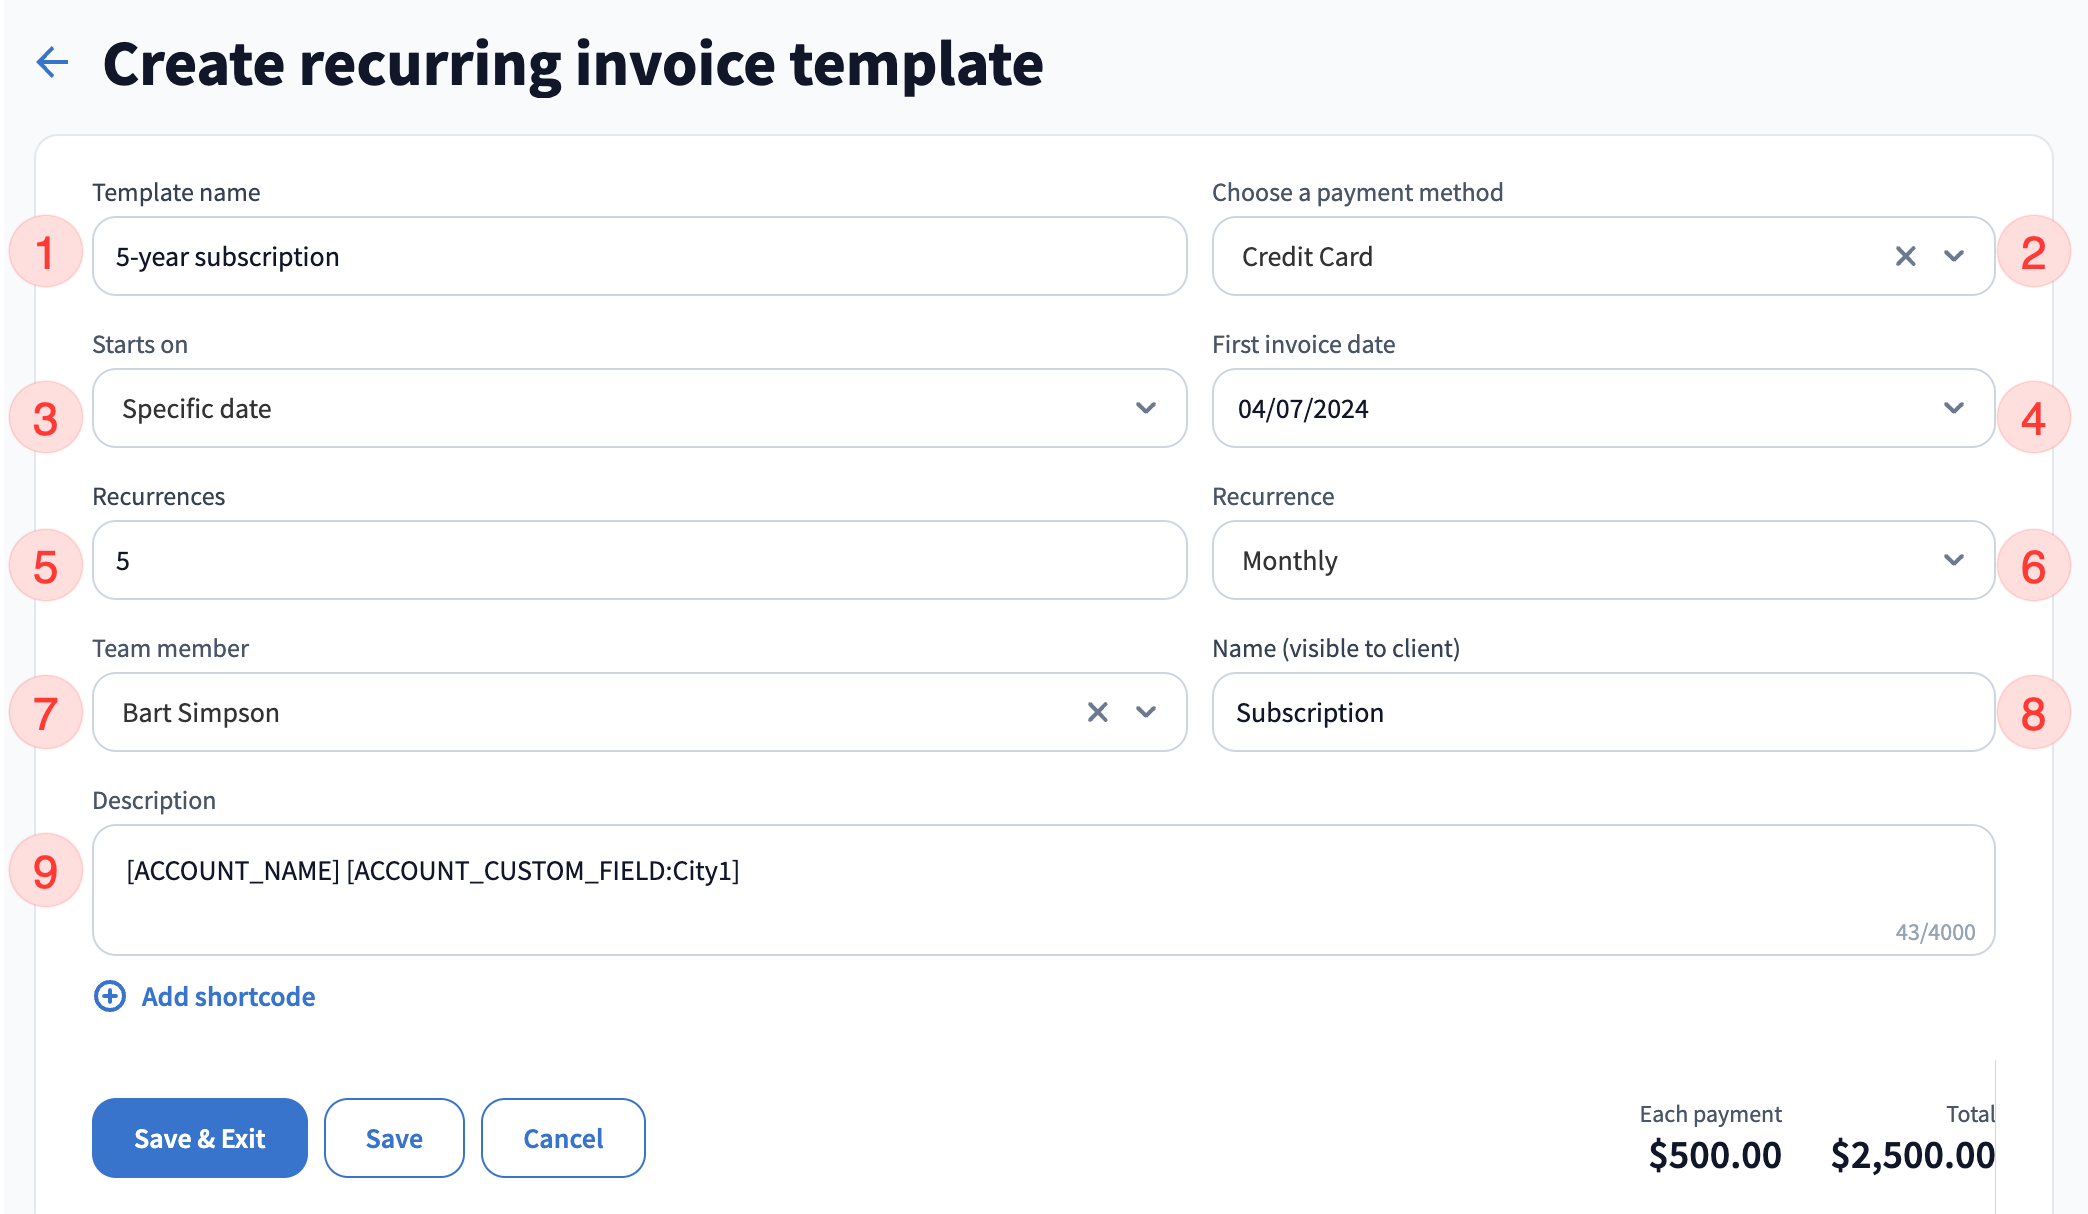Click the plus icon beside Add shortcode
This screenshot has height=1214, width=2088.
[x=110, y=996]
